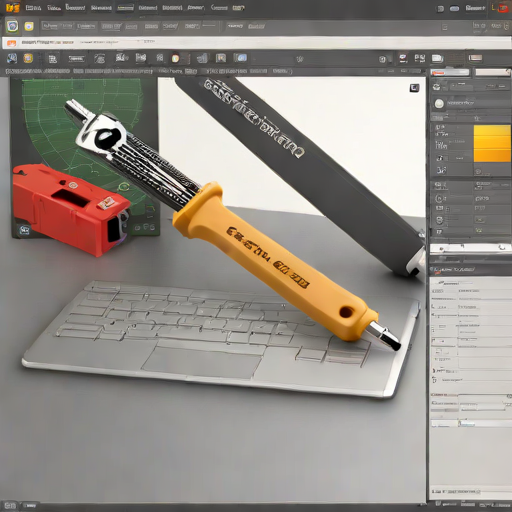Open the dropdown field beside the cloud icon

tap(462, 87)
